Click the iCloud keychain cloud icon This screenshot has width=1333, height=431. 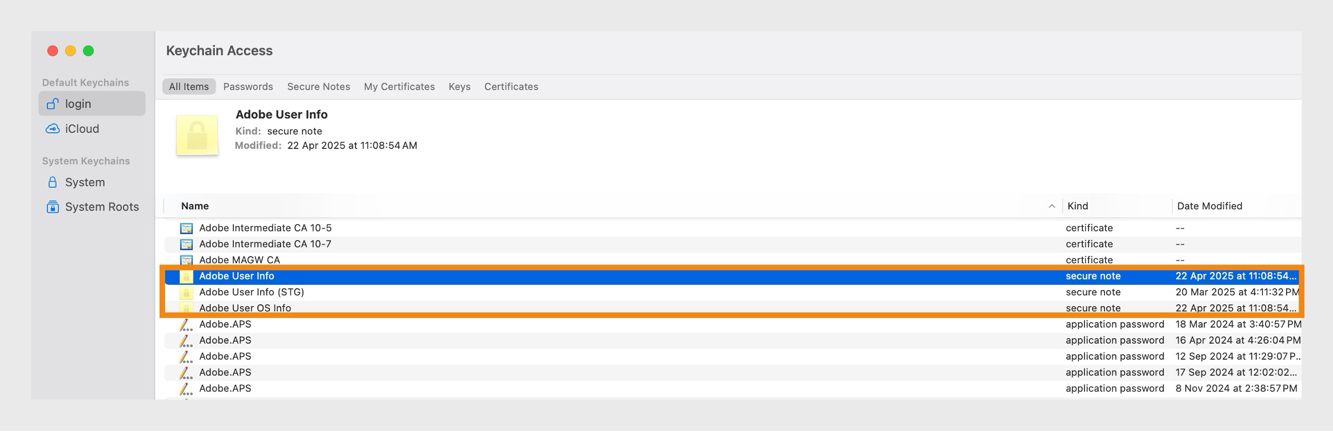pos(53,129)
